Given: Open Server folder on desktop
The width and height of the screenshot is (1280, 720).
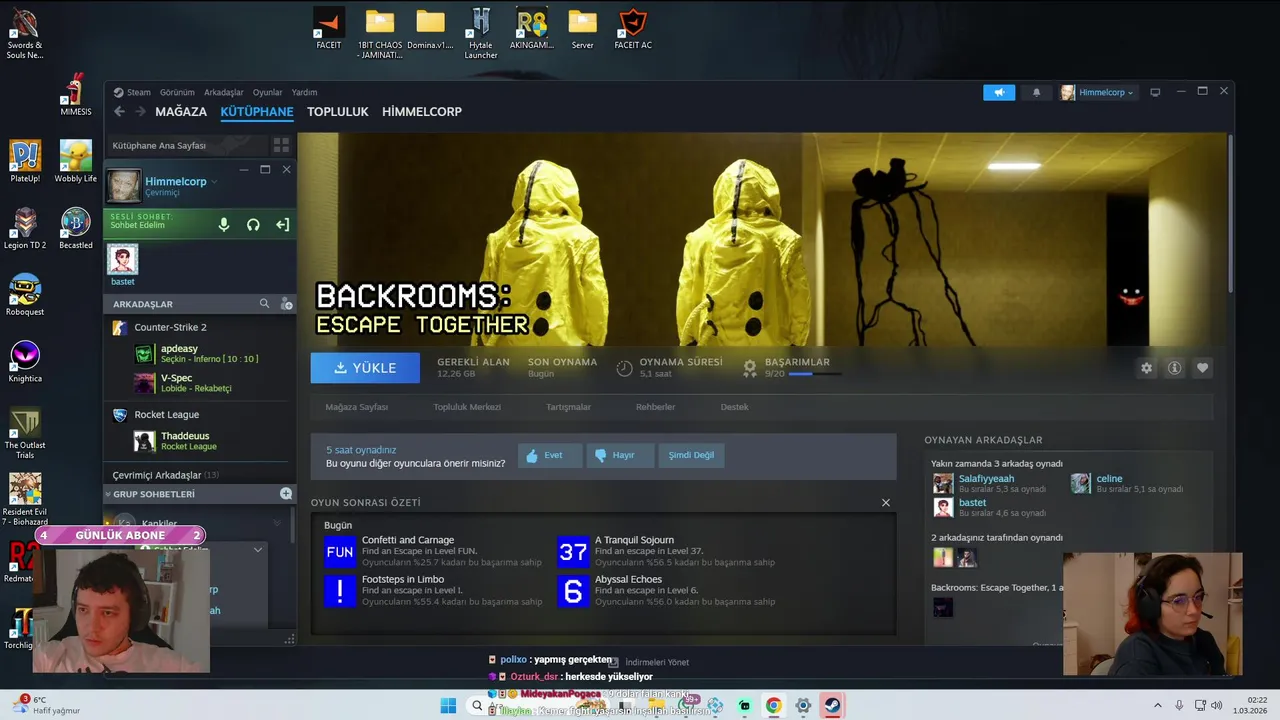Looking at the screenshot, I should [582, 28].
